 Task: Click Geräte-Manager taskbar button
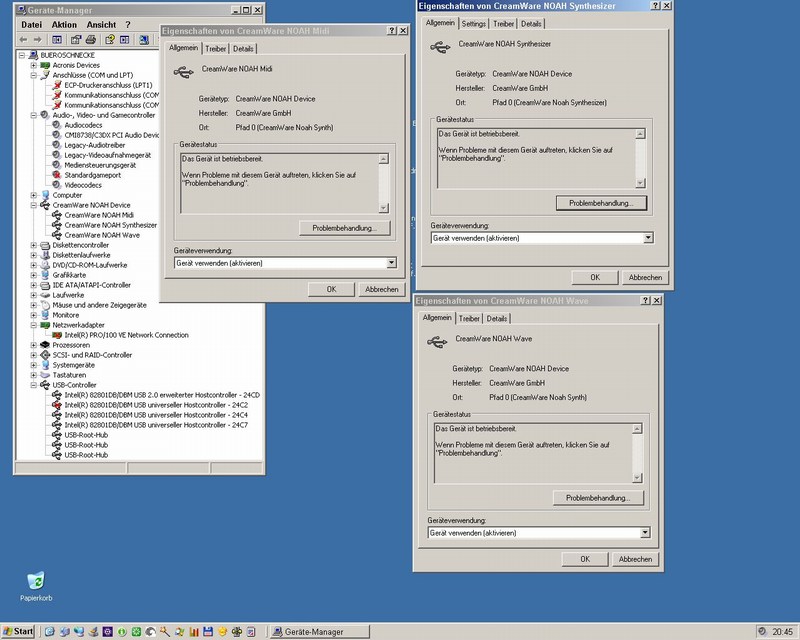319,632
